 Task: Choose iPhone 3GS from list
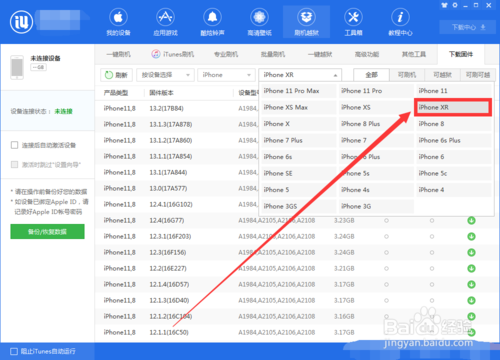click(x=299, y=206)
